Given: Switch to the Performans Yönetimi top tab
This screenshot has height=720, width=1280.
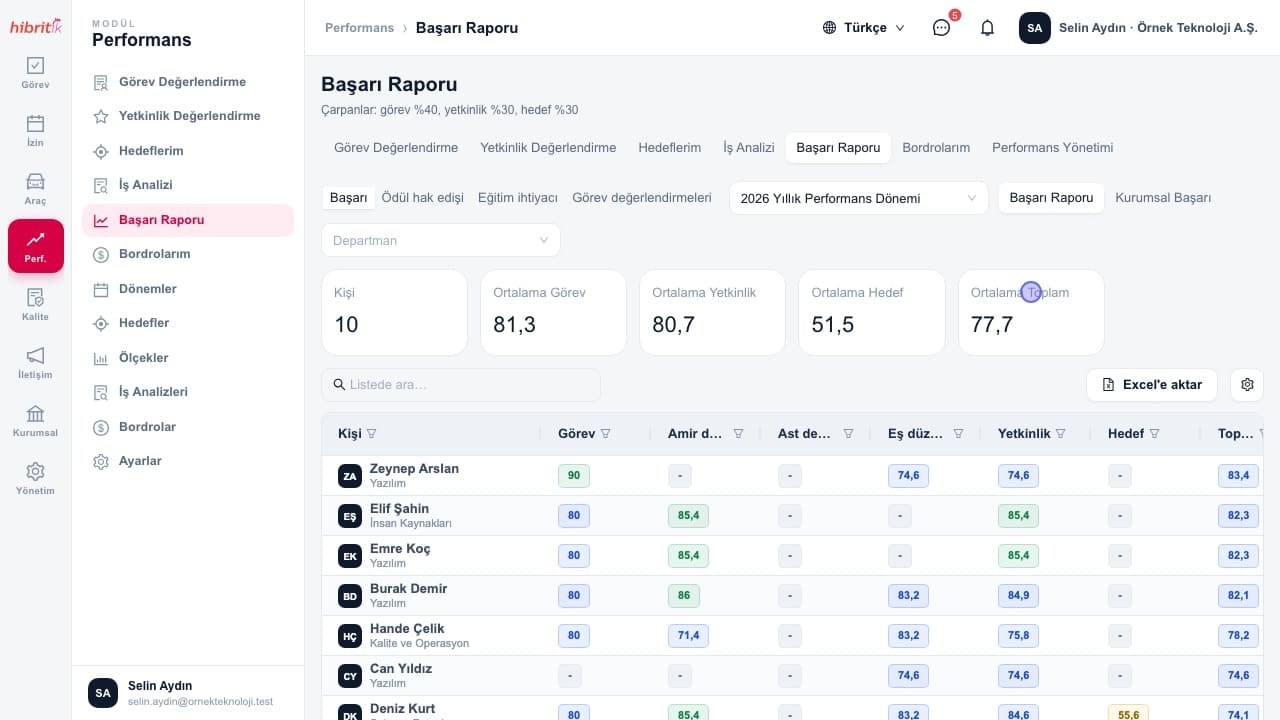Looking at the screenshot, I should [1052, 147].
